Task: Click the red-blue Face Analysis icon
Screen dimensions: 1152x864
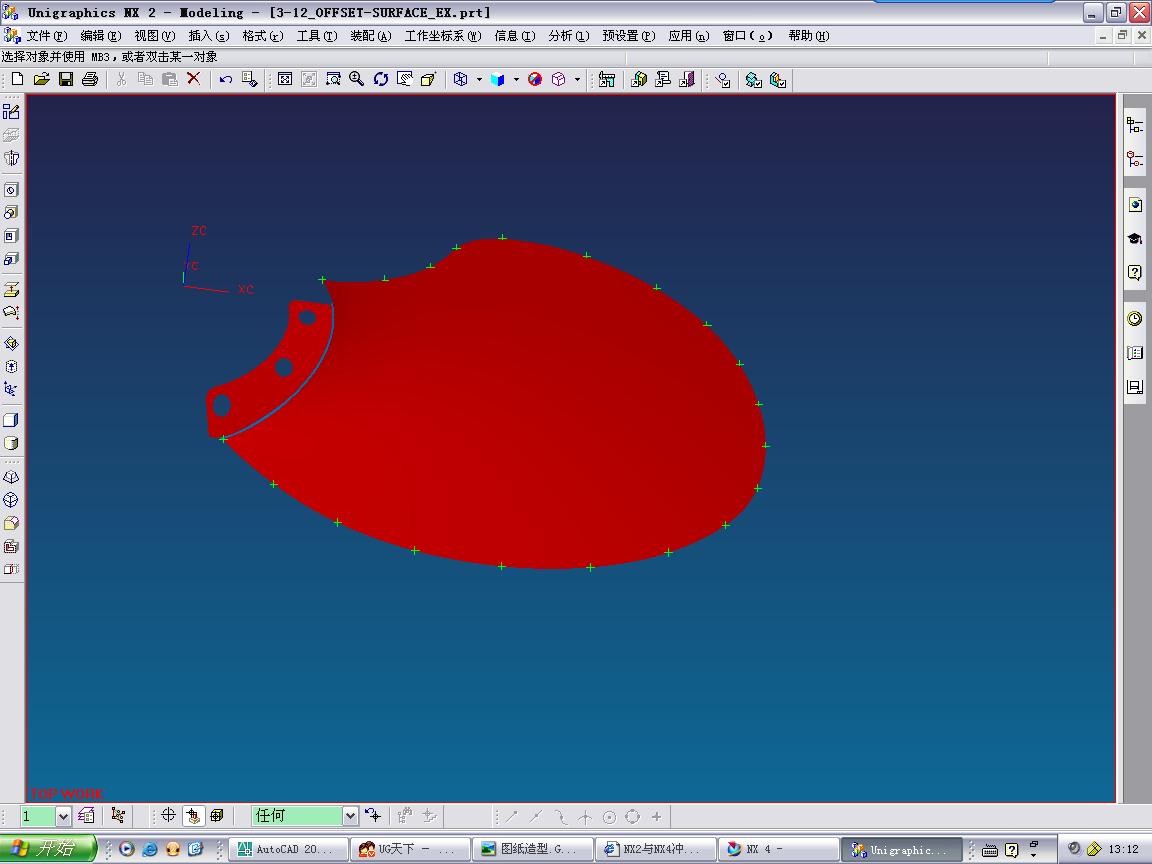Action: coord(535,79)
